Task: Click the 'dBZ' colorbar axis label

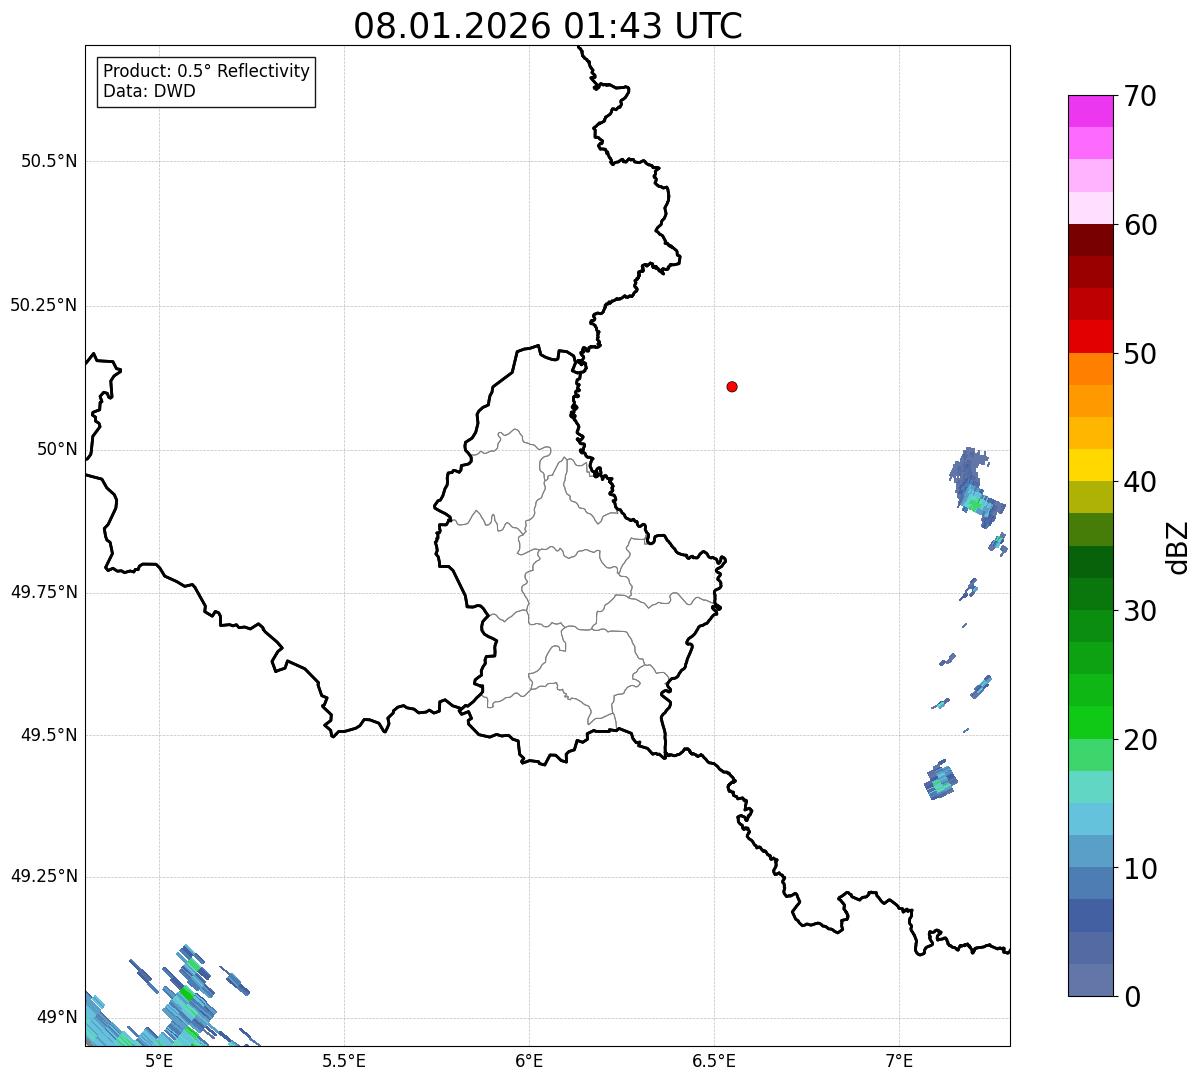Action: [1178, 547]
